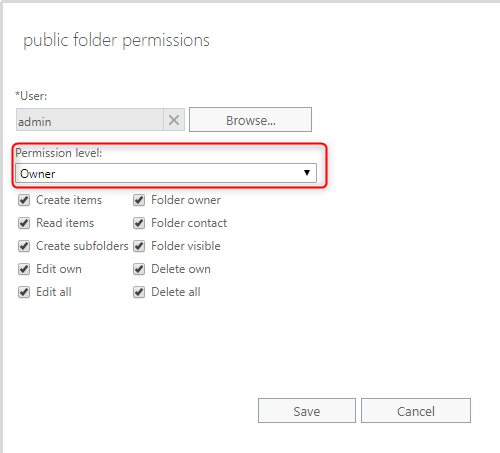Save the public folder permissions
This screenshot has height=453, width=500.
pyautogui.click(x=307, y=410)
